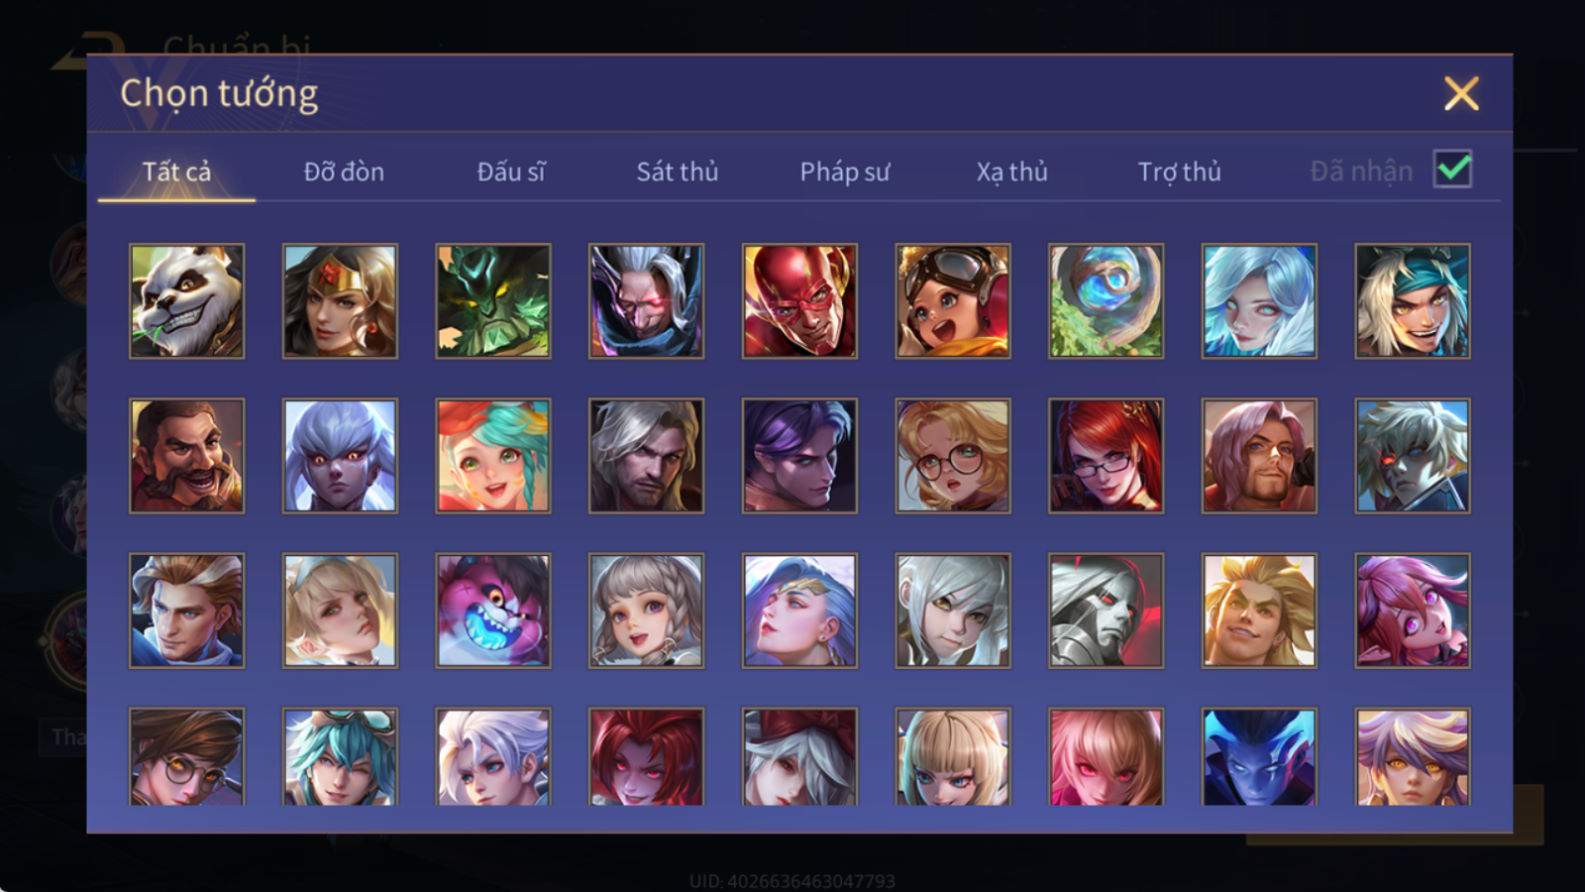1585x892 pixels.
Task: Pick the ice-blue haired woman hero
Action: point(1259,301)
